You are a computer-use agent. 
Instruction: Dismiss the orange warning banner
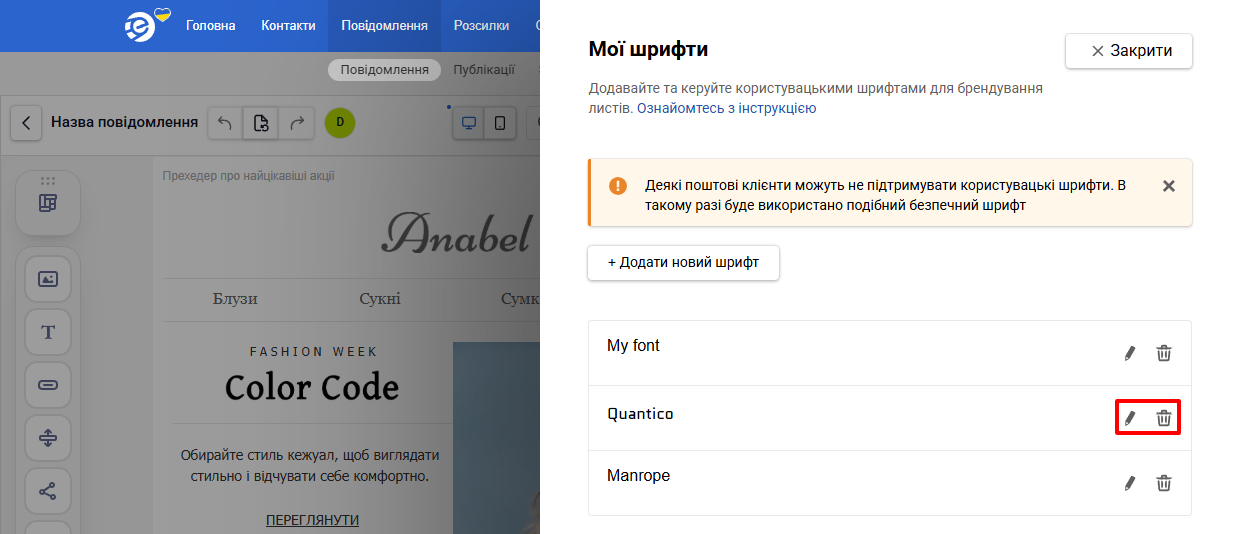coord(1169,186)
